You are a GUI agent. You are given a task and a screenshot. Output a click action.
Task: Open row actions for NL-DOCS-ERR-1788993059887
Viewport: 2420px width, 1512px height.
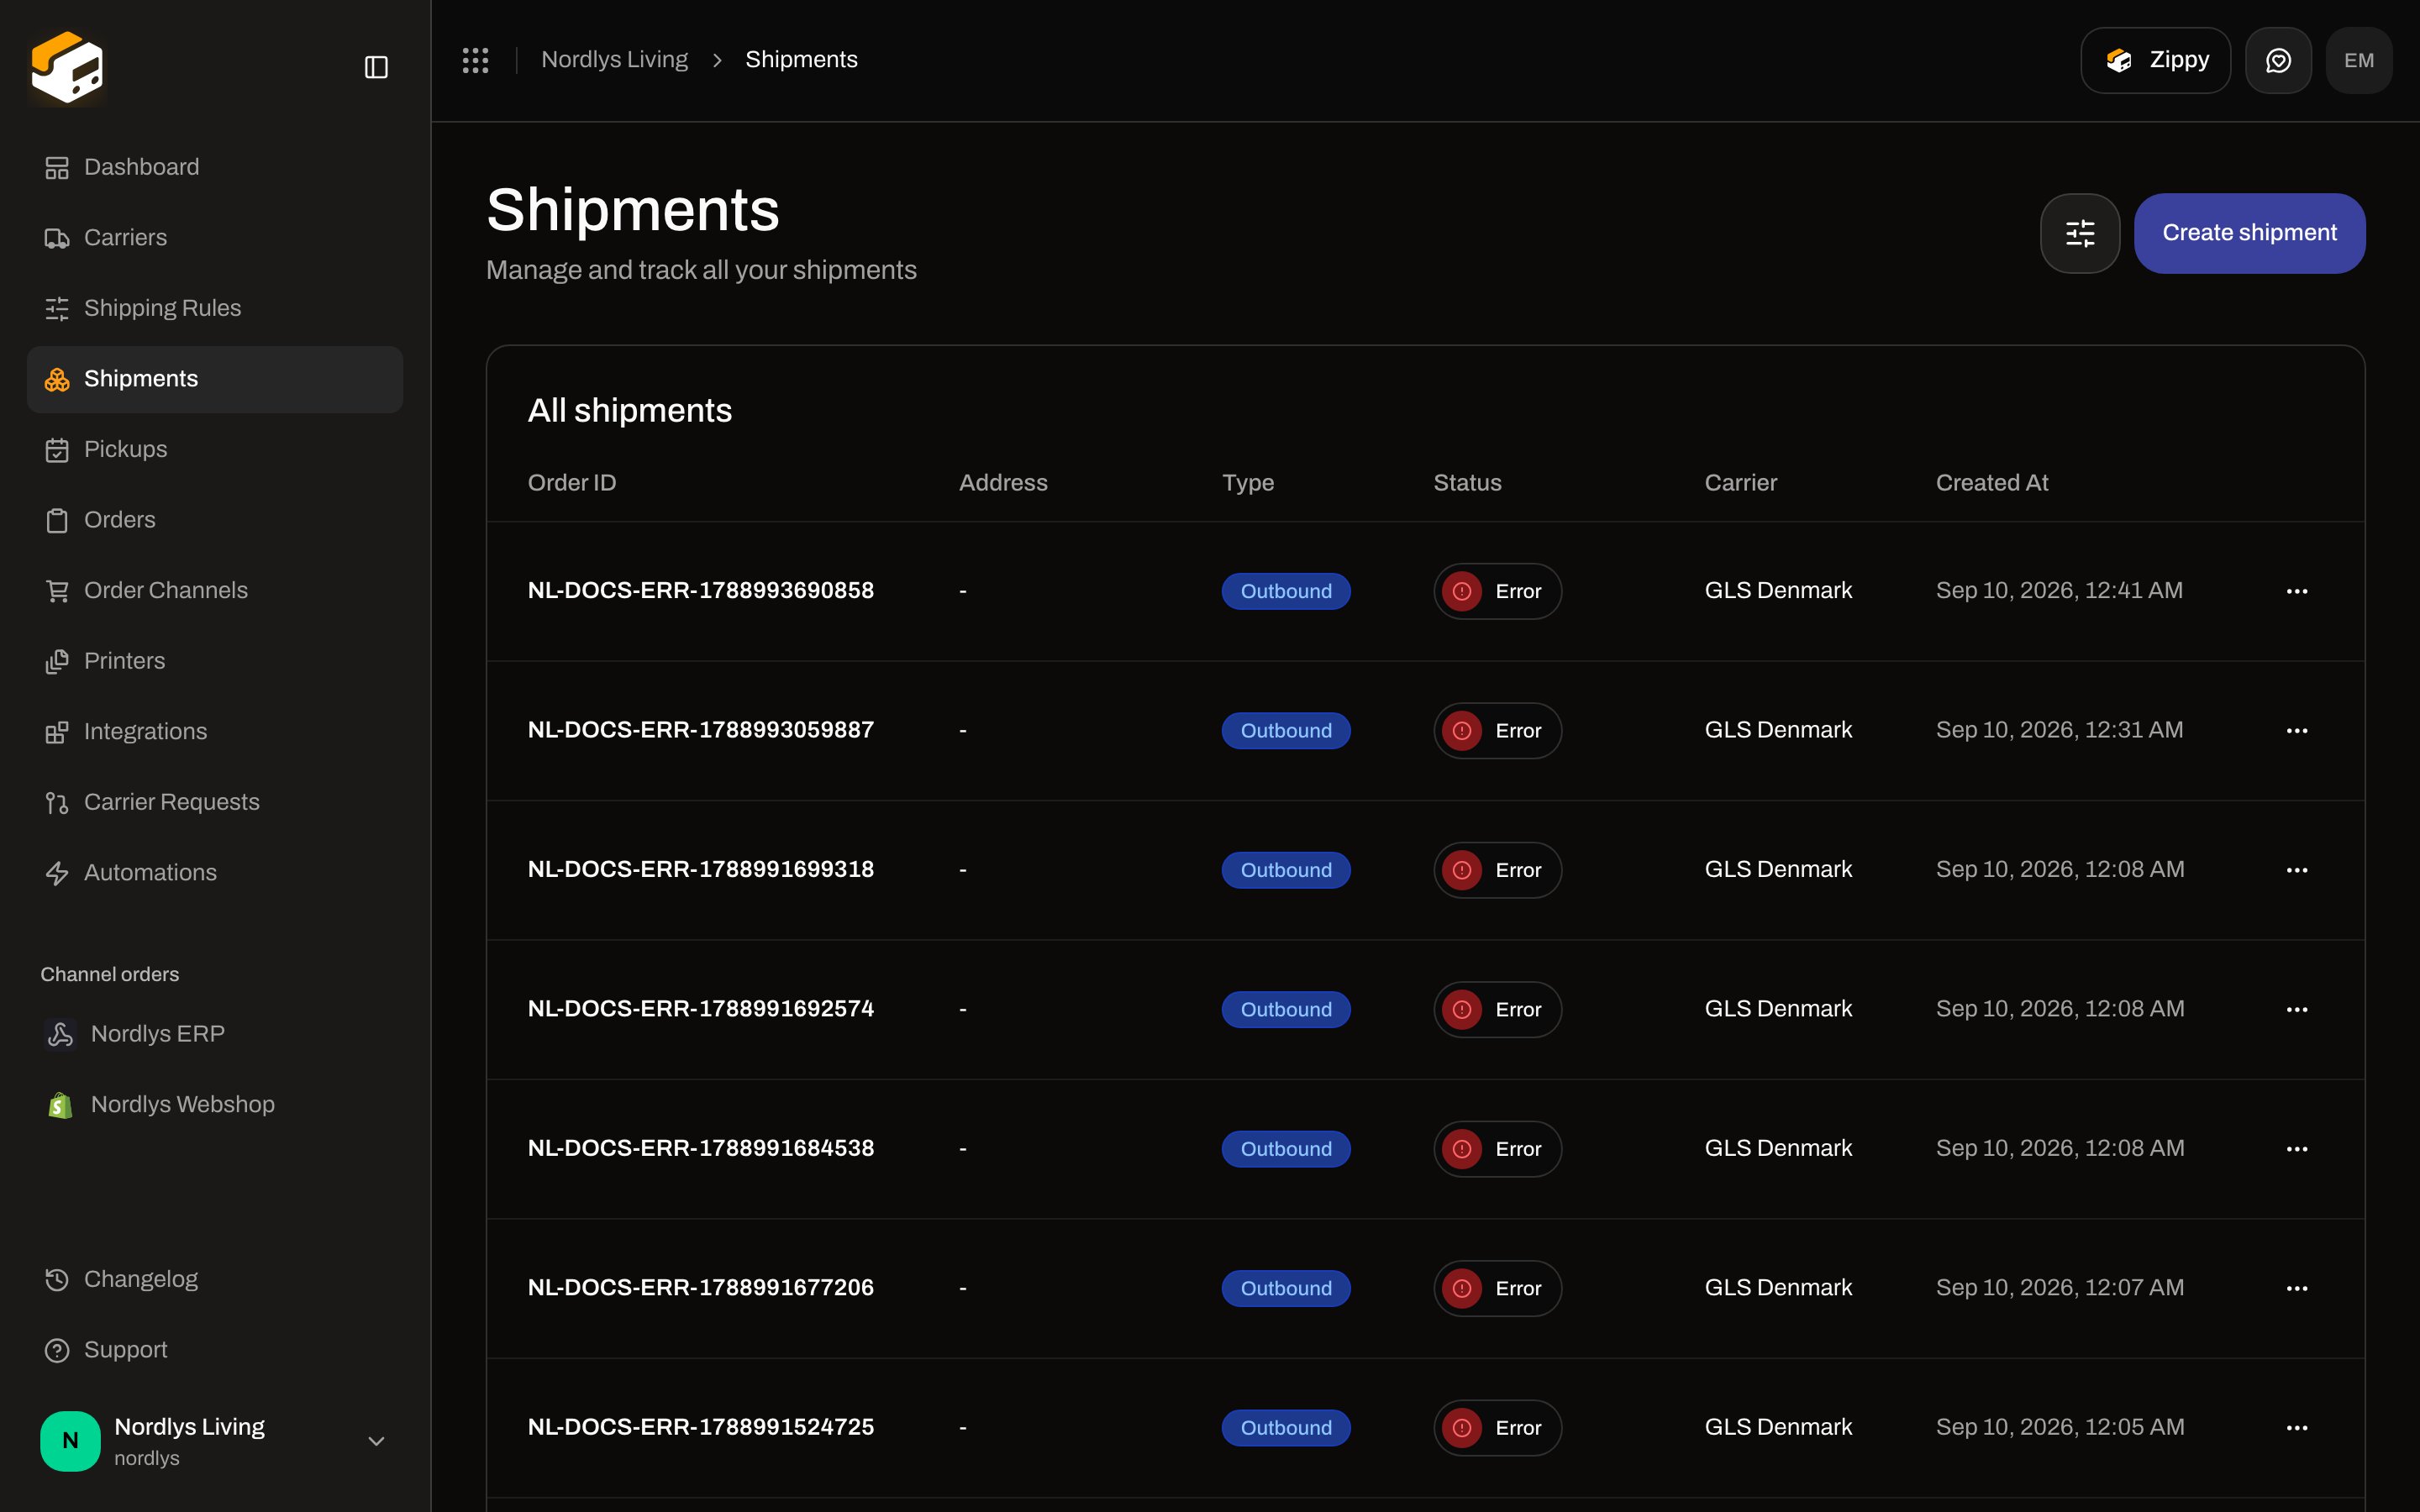click(2297, 730)
